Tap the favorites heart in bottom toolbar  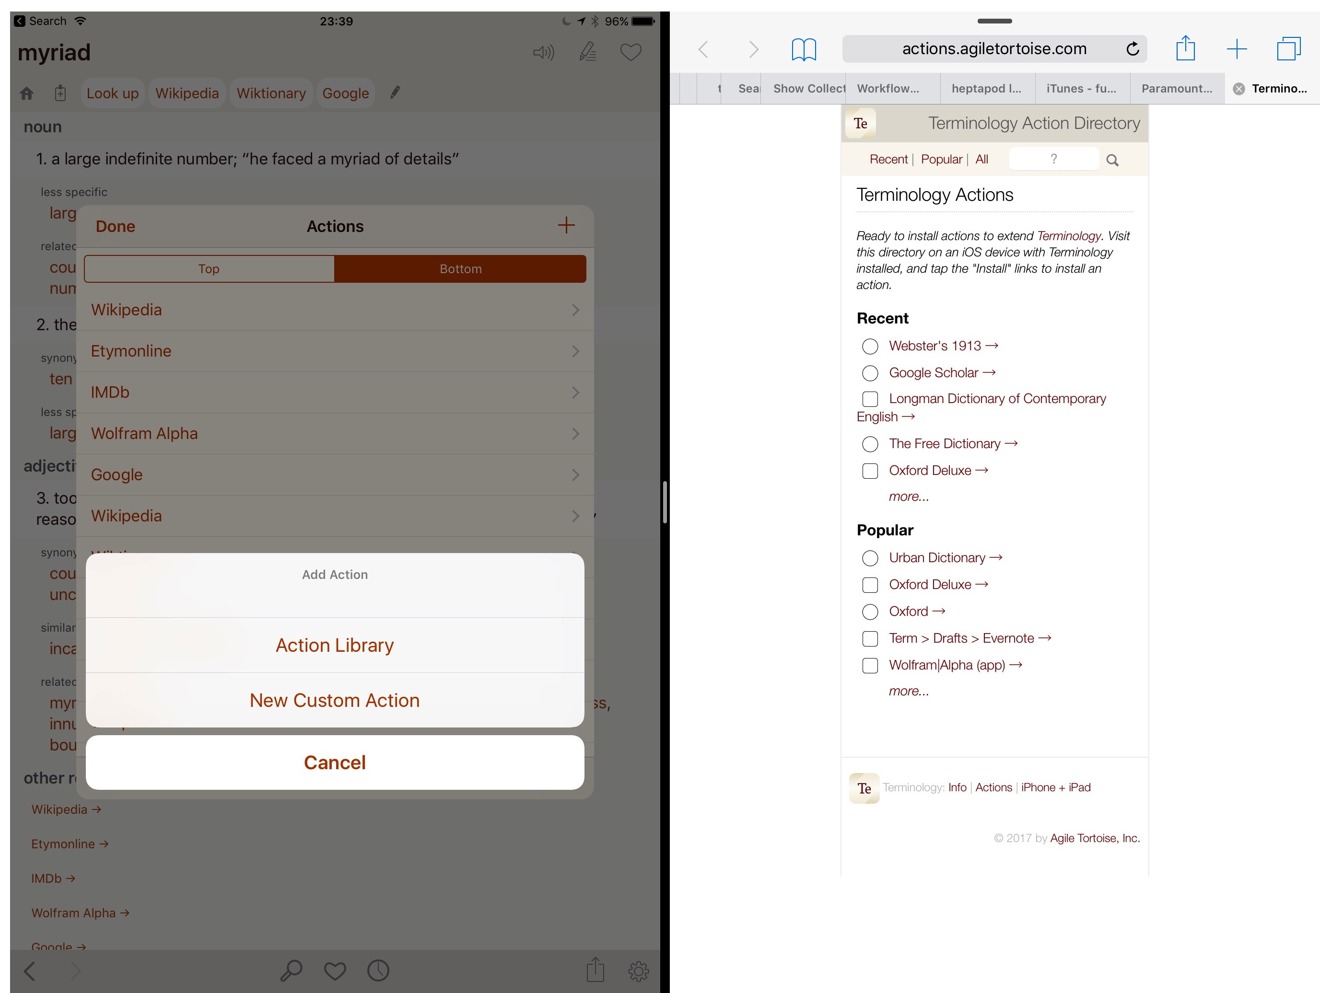coord(335,970)
